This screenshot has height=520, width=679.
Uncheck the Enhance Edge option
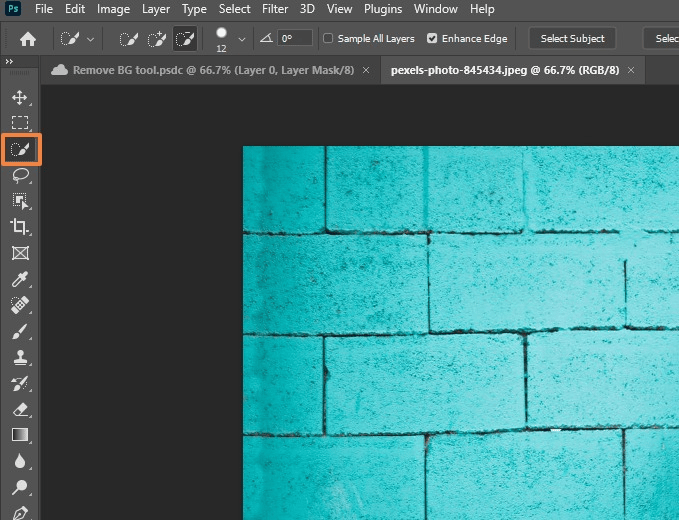432,39
